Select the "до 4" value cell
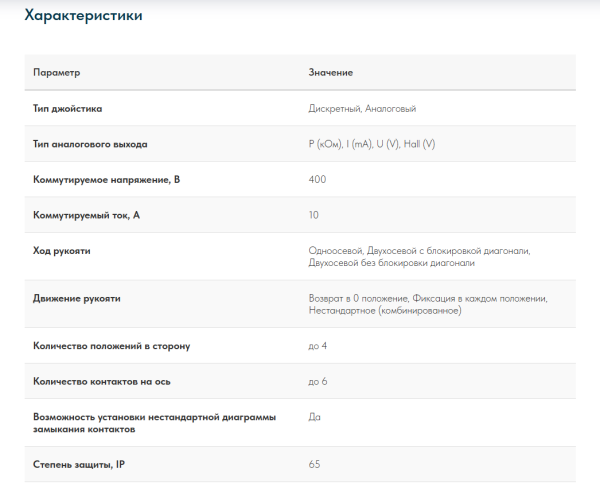This screenshot has width=600, height=485. click(x=318, y=346)
